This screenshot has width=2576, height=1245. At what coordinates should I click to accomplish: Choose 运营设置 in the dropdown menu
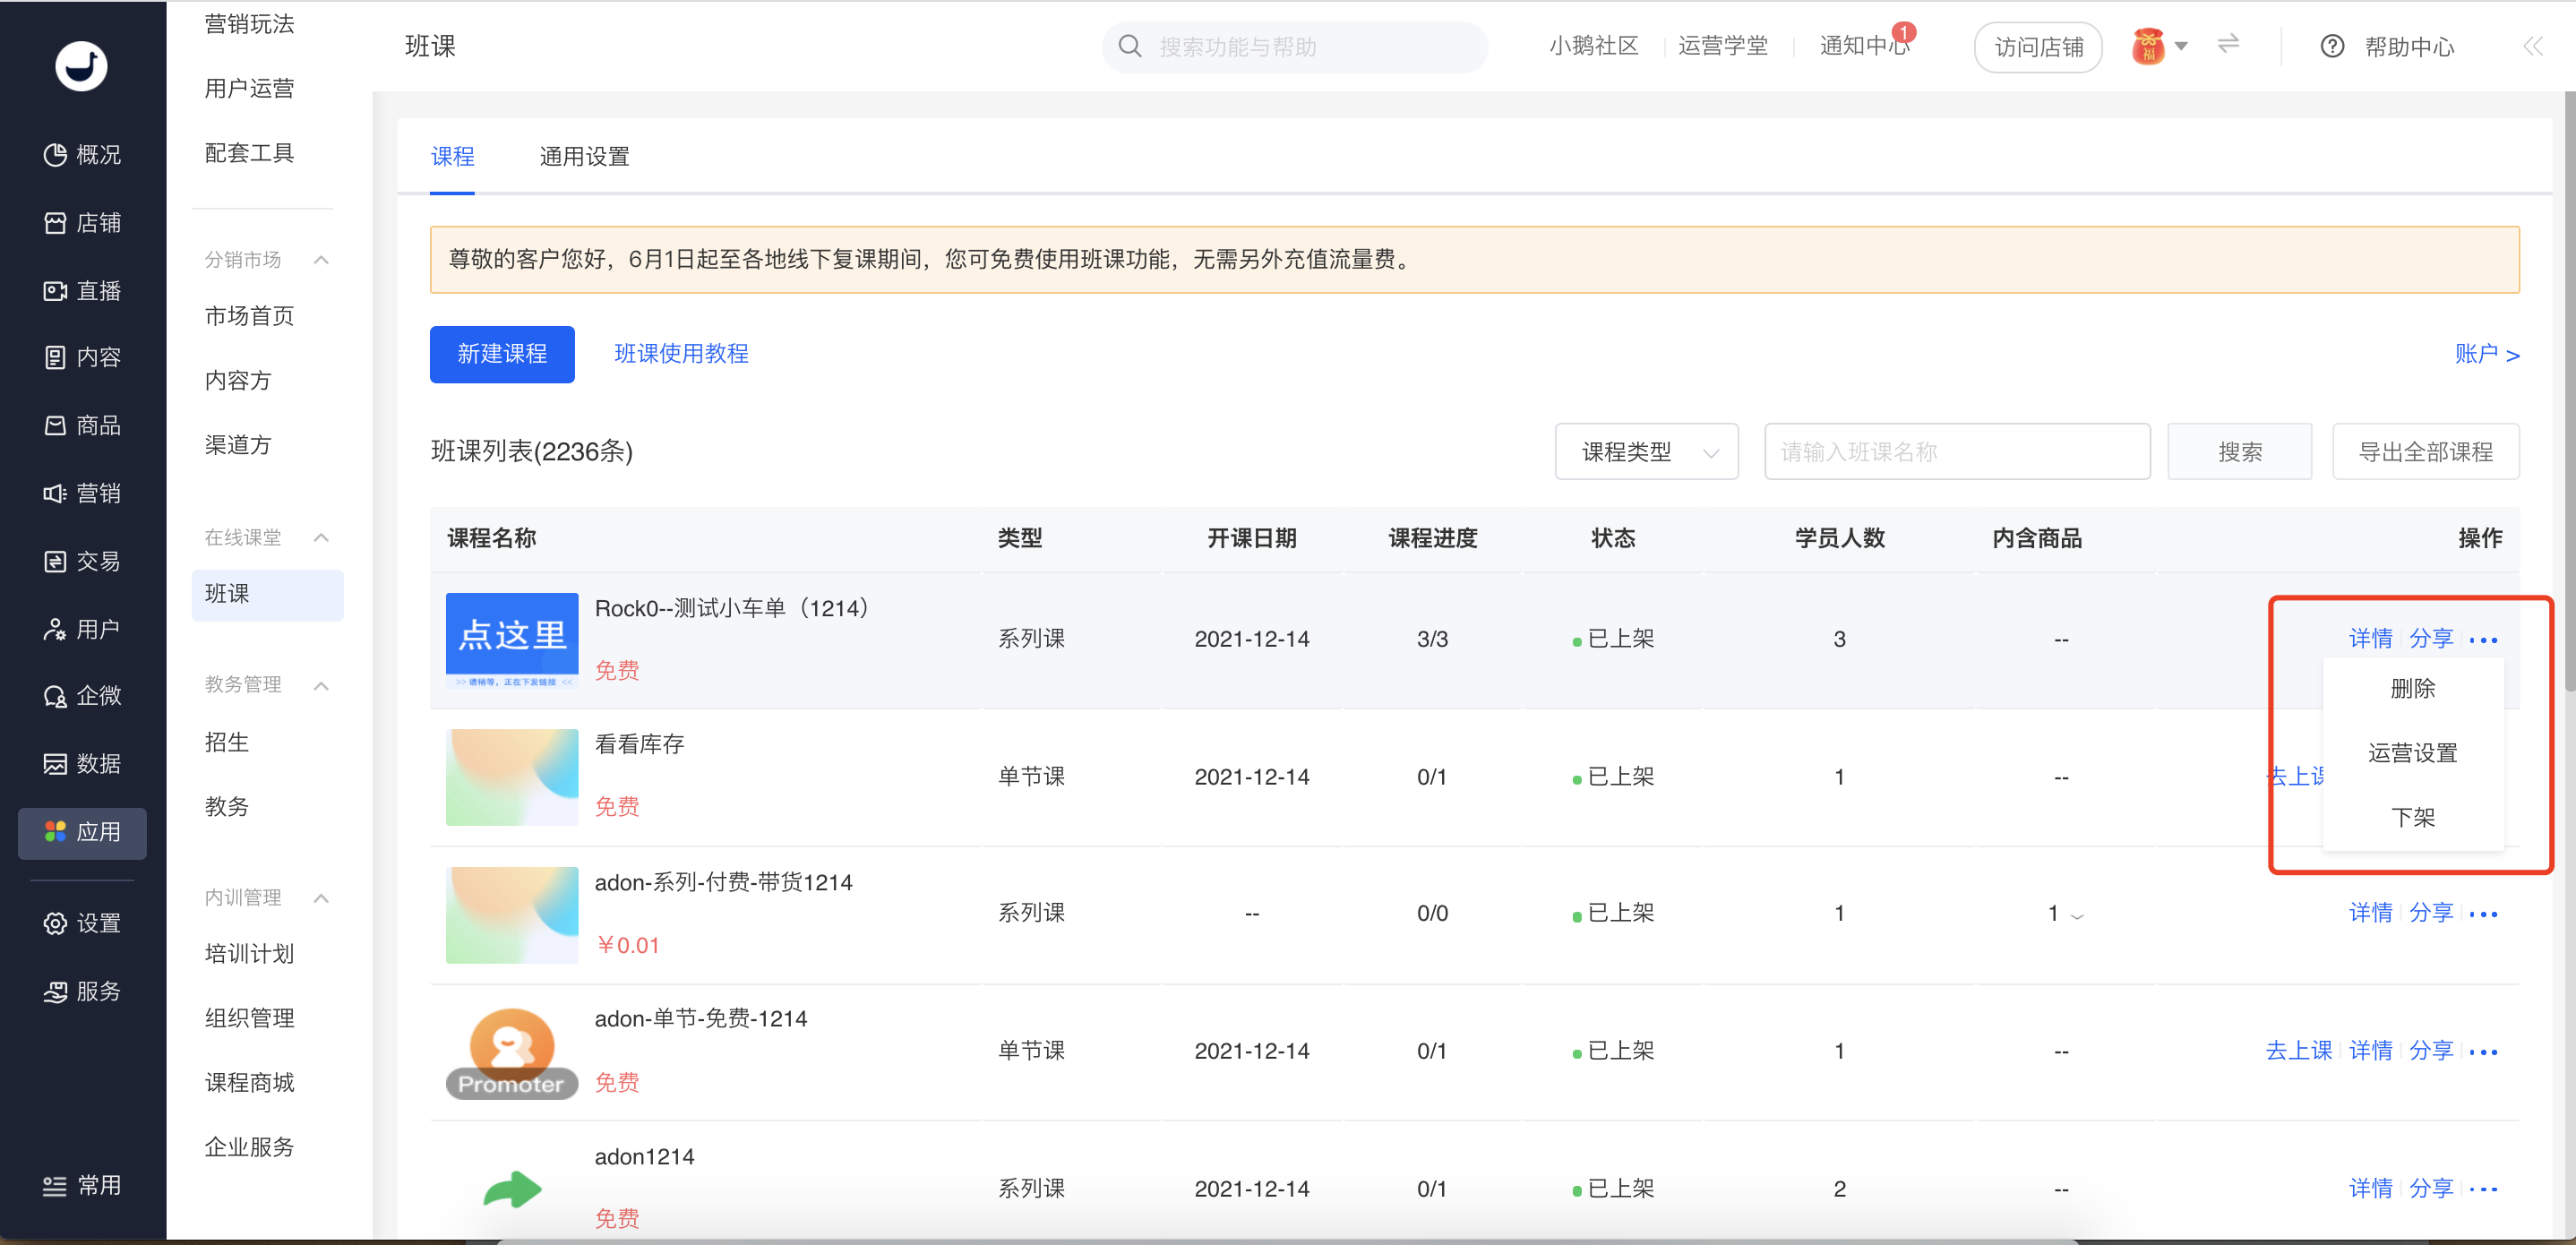click(2411, 752)
